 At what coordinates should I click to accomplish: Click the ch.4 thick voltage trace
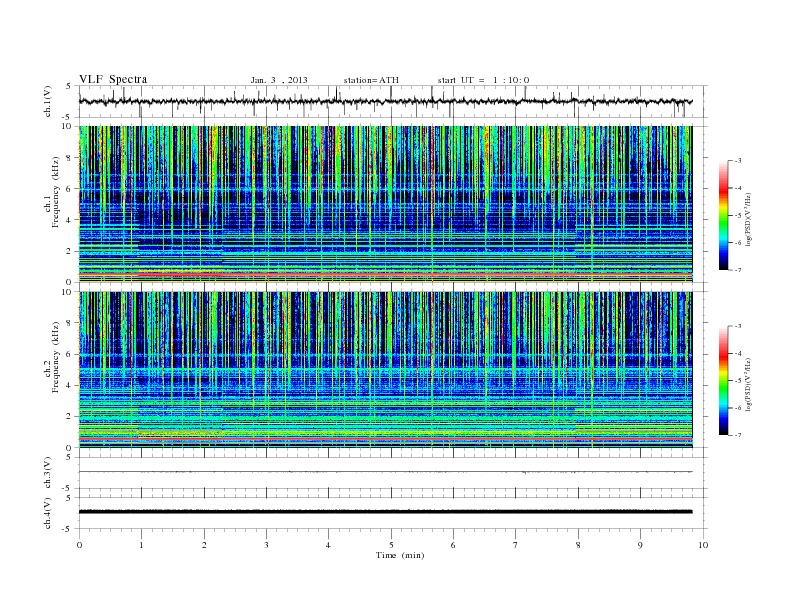coord(385,512)
